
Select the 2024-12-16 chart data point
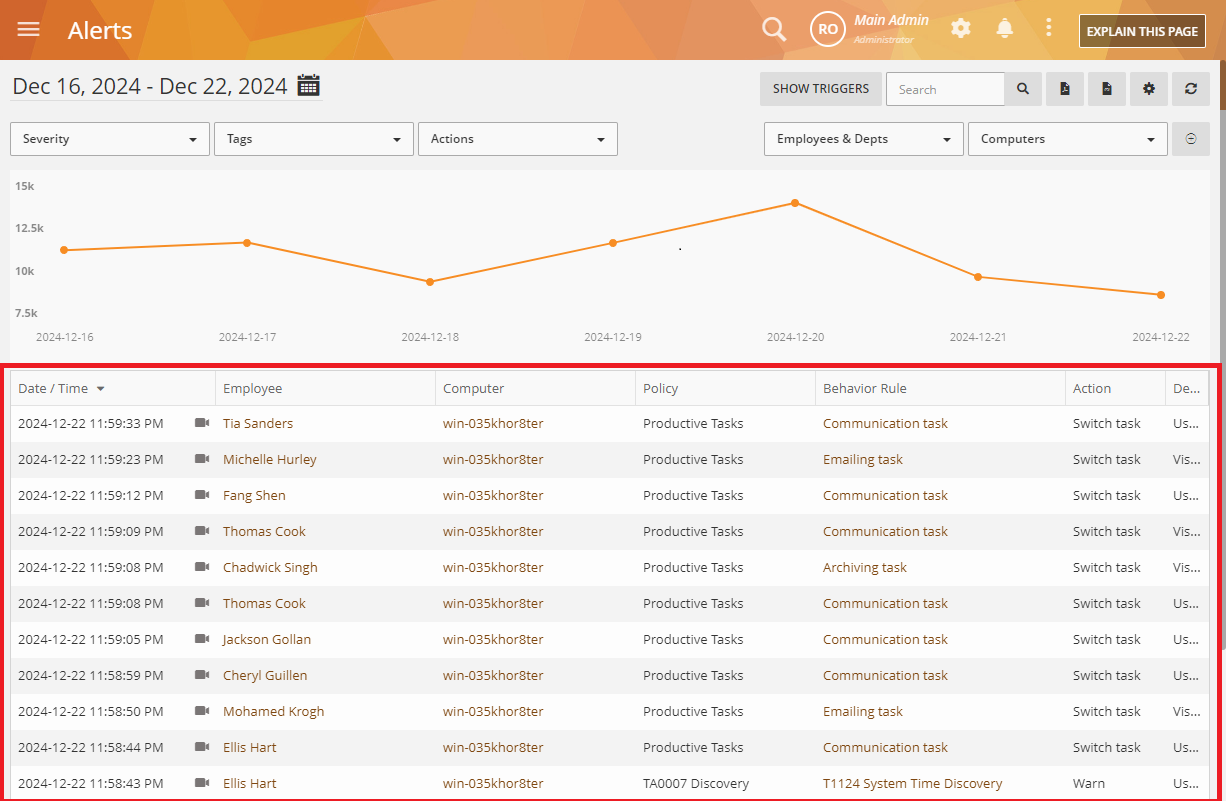[x=64, y=250]
